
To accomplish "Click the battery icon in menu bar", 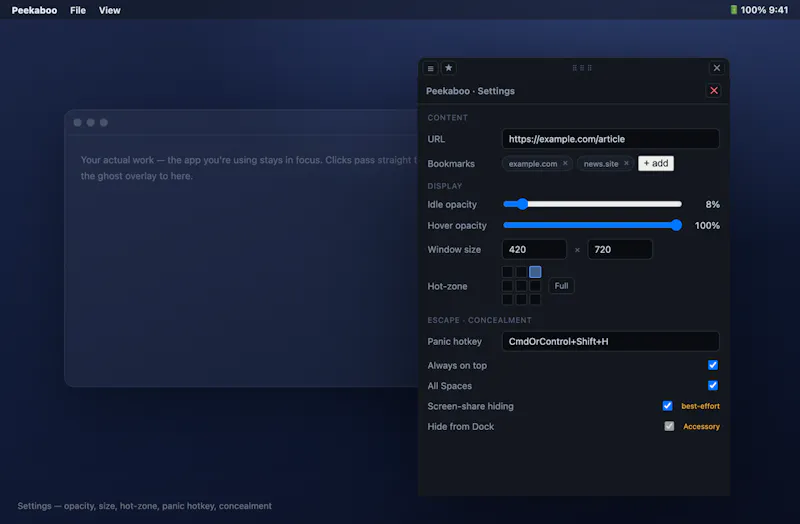I will pyautogui.click(x=733, y=10).
